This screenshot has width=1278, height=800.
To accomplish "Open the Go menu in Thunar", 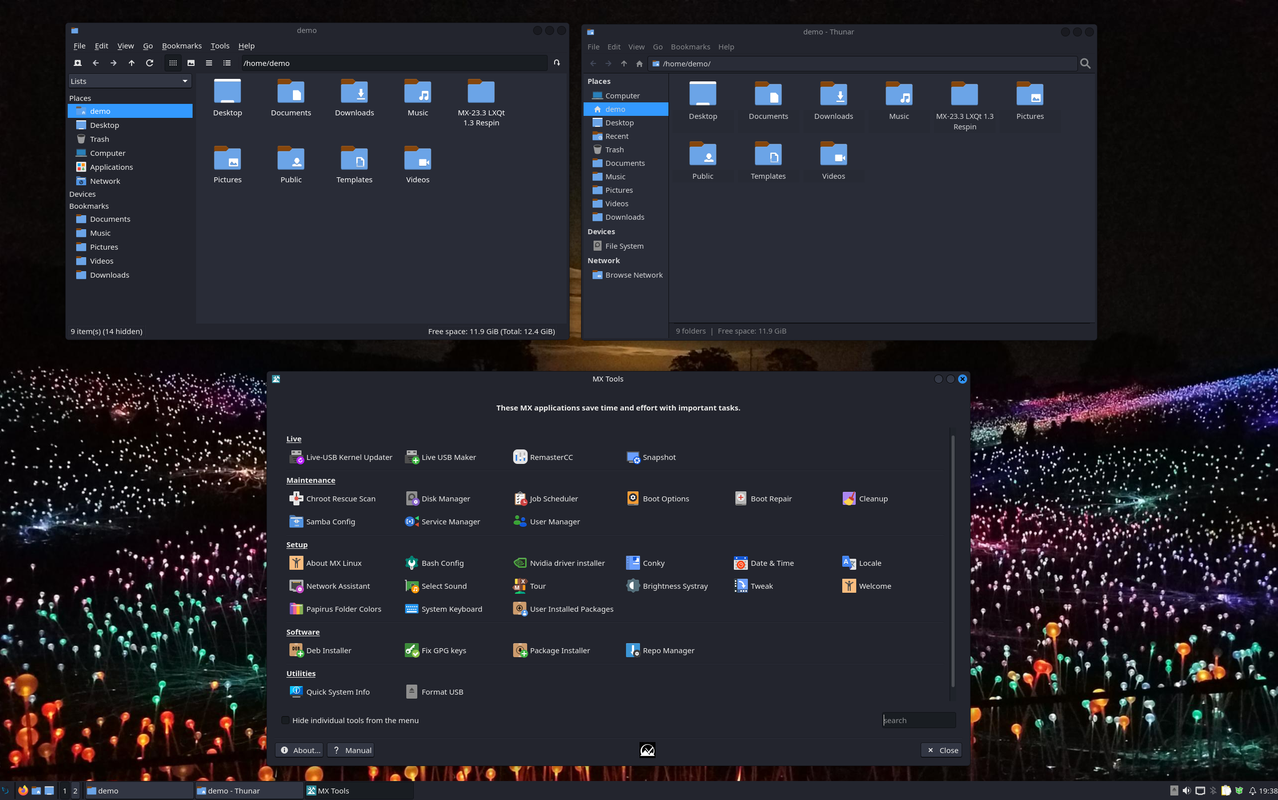I will [x=658, y=47].
